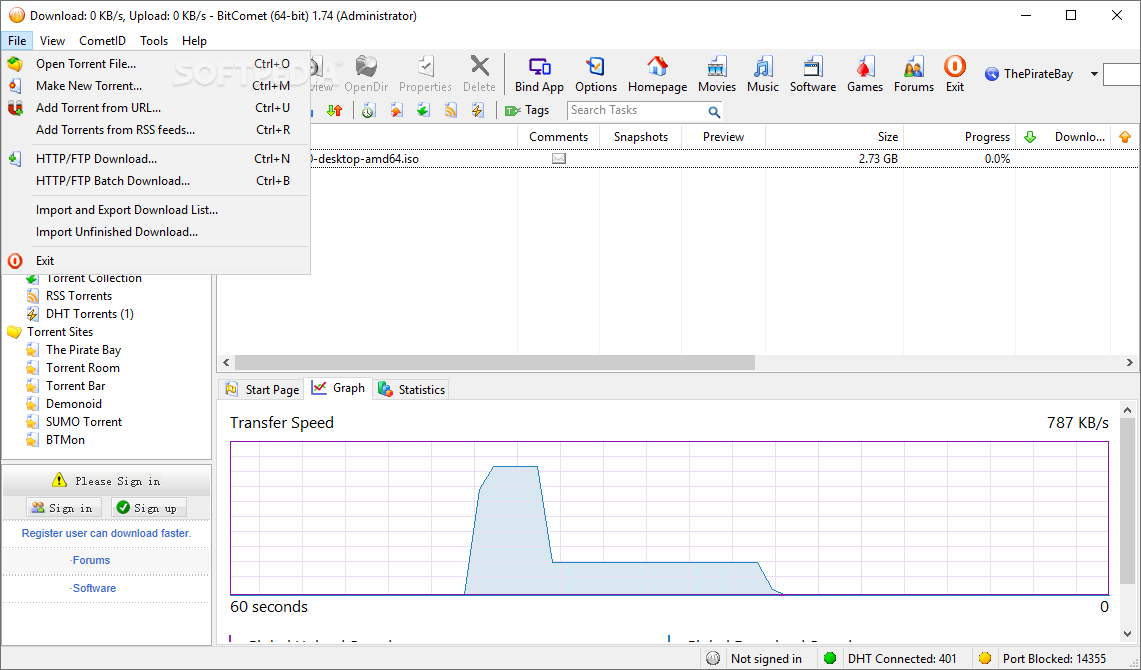This screenshot has width=1141, height=670.
Task: Switch to the Start Page tab
Action: [263, 389]
